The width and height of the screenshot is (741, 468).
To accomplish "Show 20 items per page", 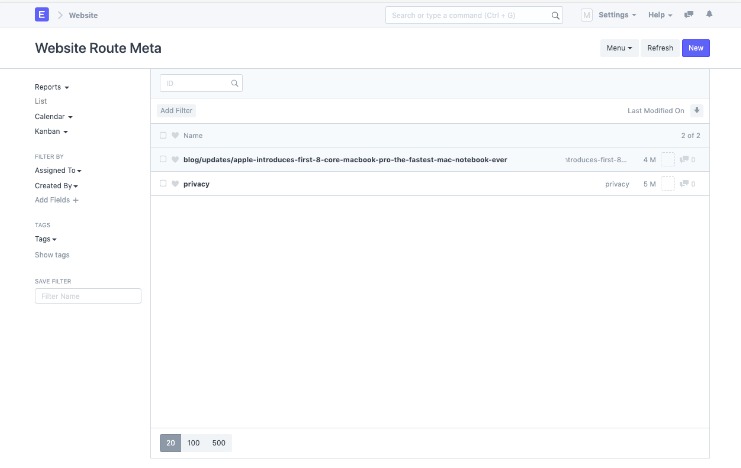I will click(x=171, y=443).
